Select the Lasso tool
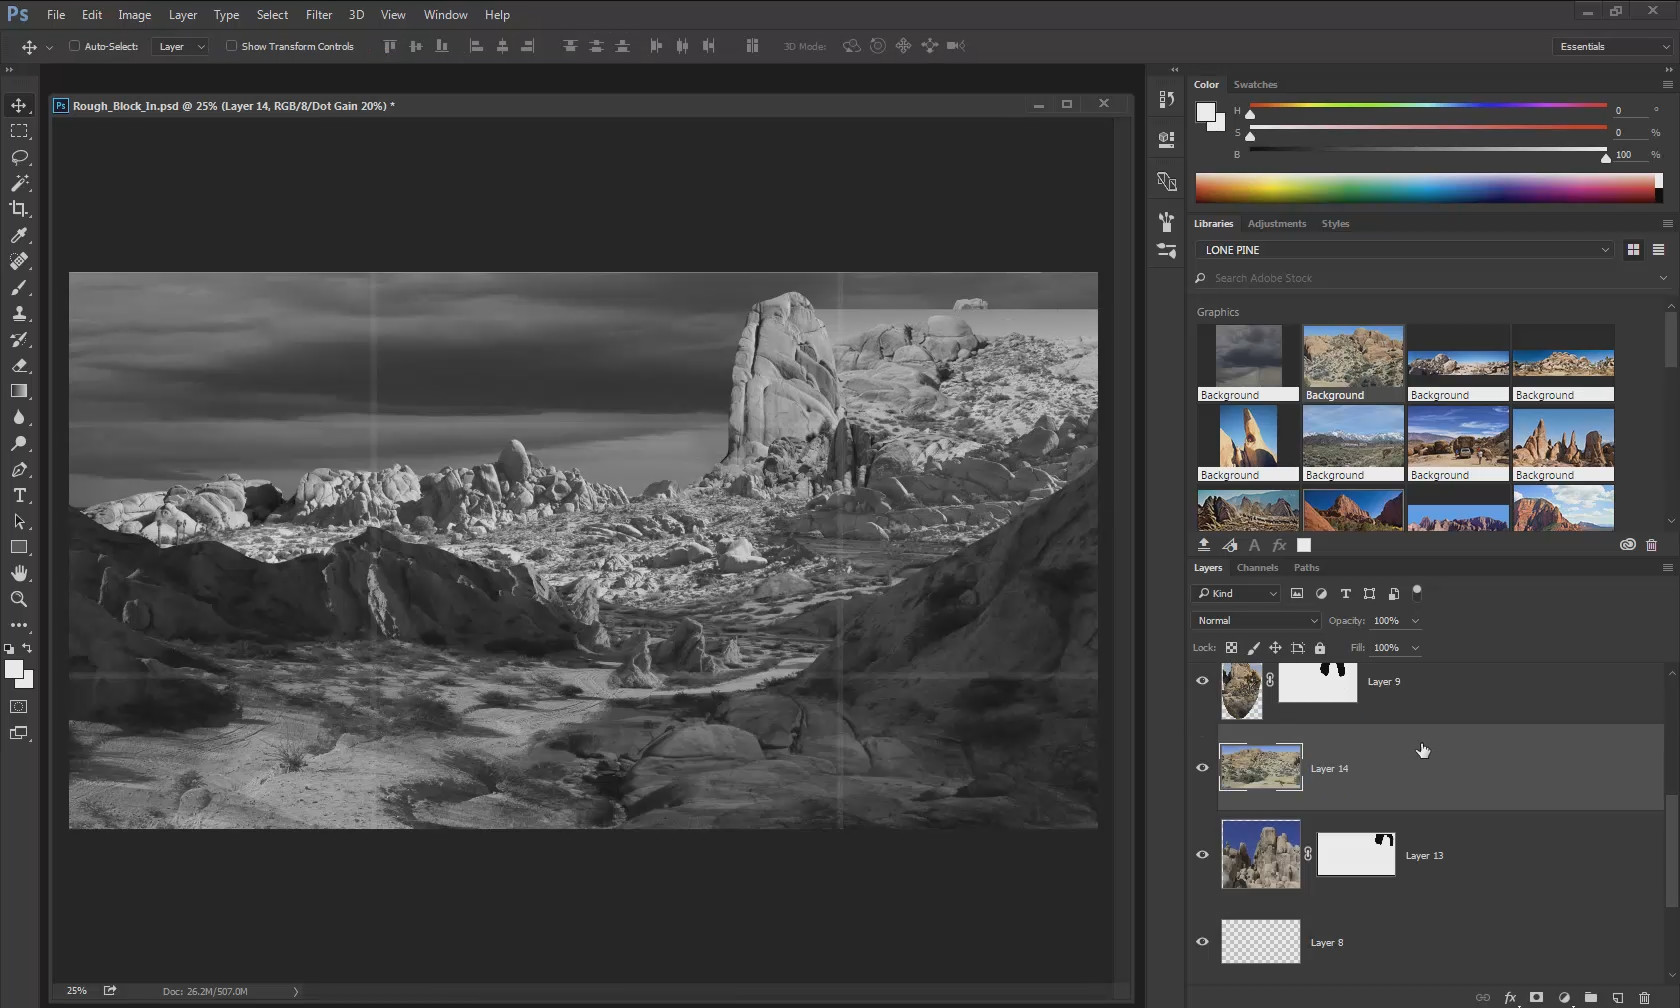Viewport: 1680px width, 1008px height. click(19, 157)
